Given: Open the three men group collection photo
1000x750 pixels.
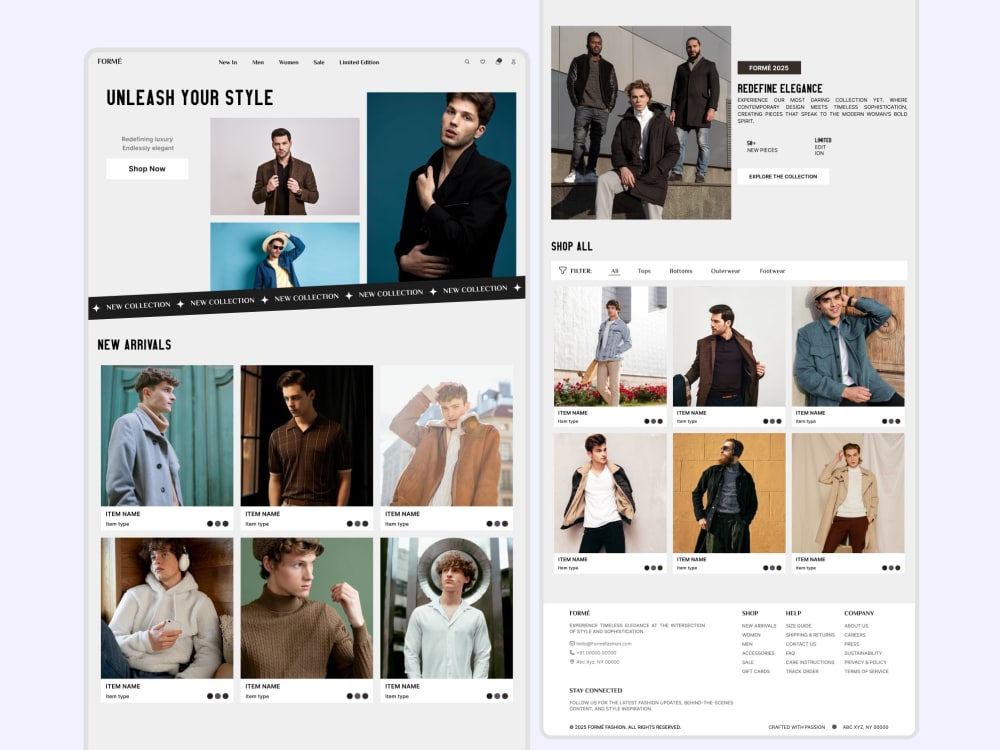Looking at the screenshot, I should 641,122.
